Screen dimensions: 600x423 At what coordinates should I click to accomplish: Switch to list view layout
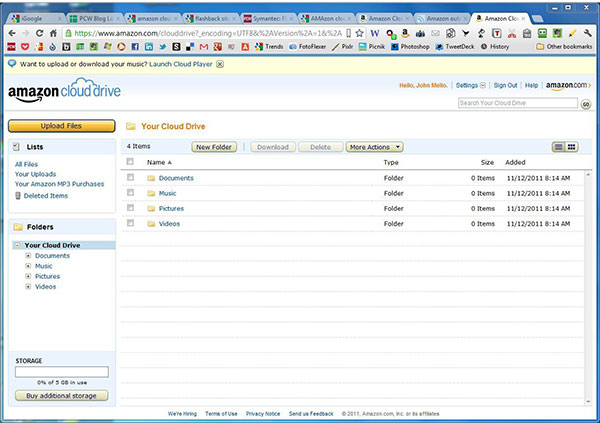pos(559,147)
